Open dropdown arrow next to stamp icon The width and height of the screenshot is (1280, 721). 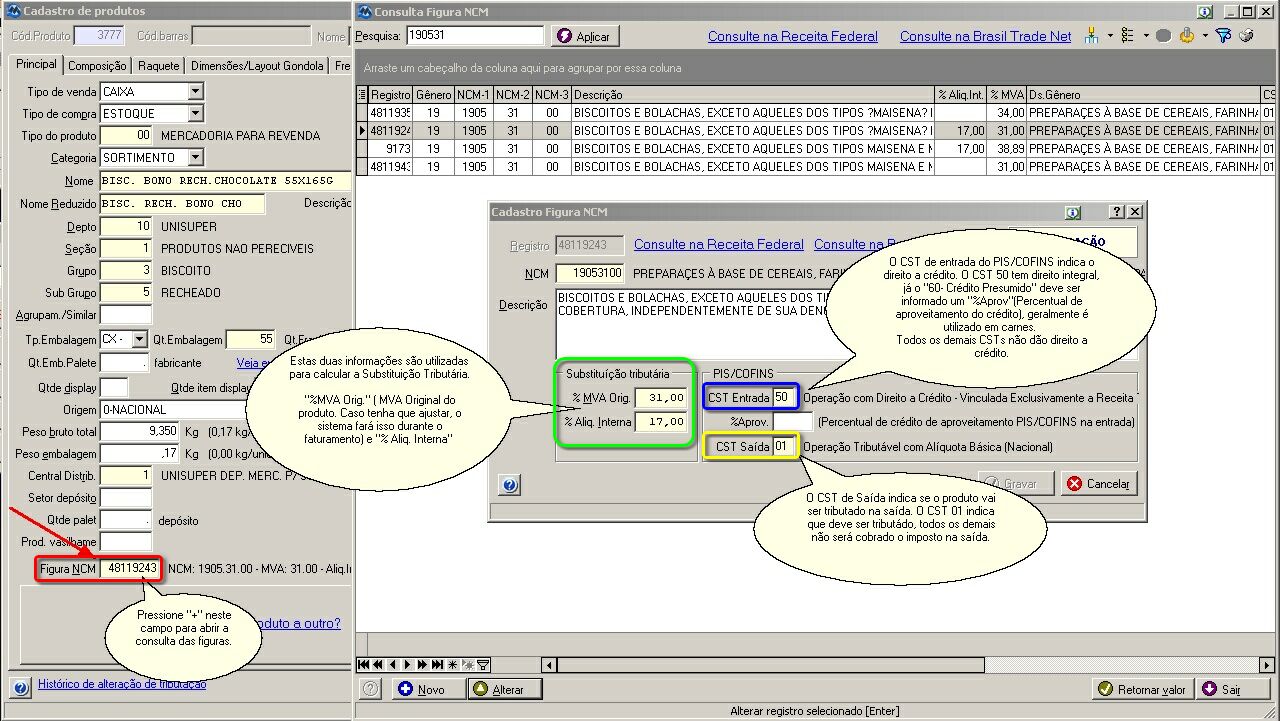(1205, 35)
